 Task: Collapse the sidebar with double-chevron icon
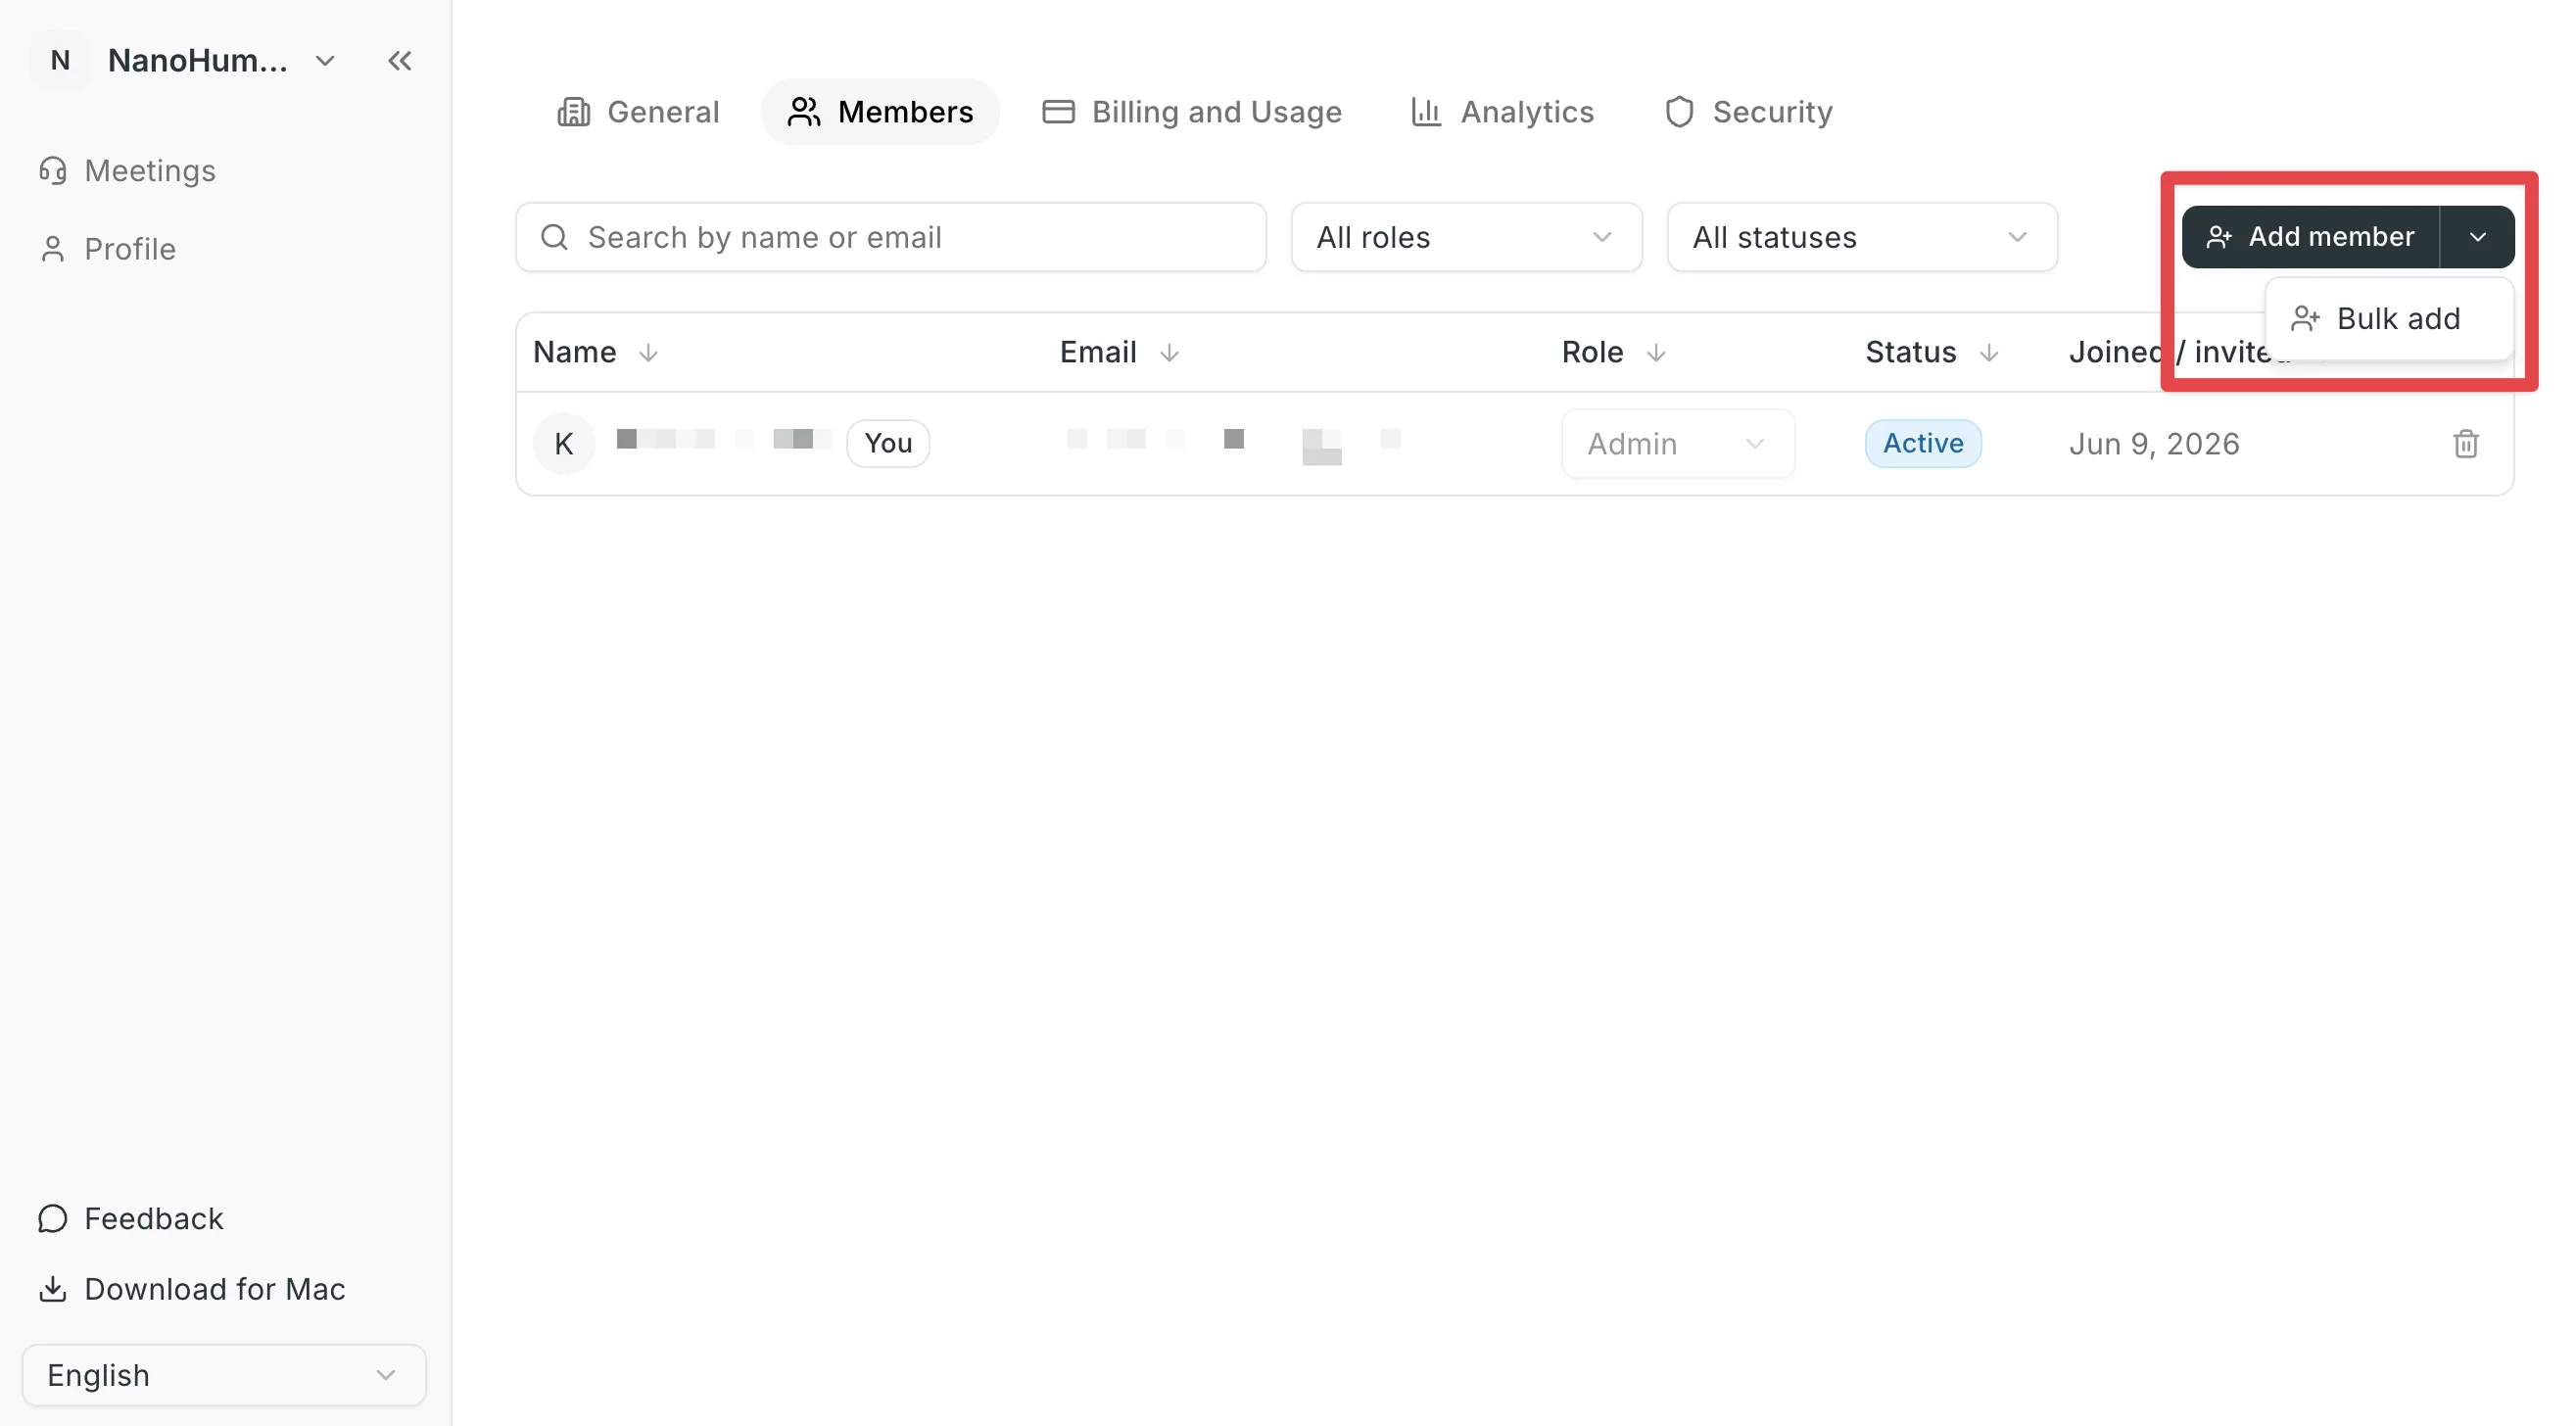pos(400,61)
